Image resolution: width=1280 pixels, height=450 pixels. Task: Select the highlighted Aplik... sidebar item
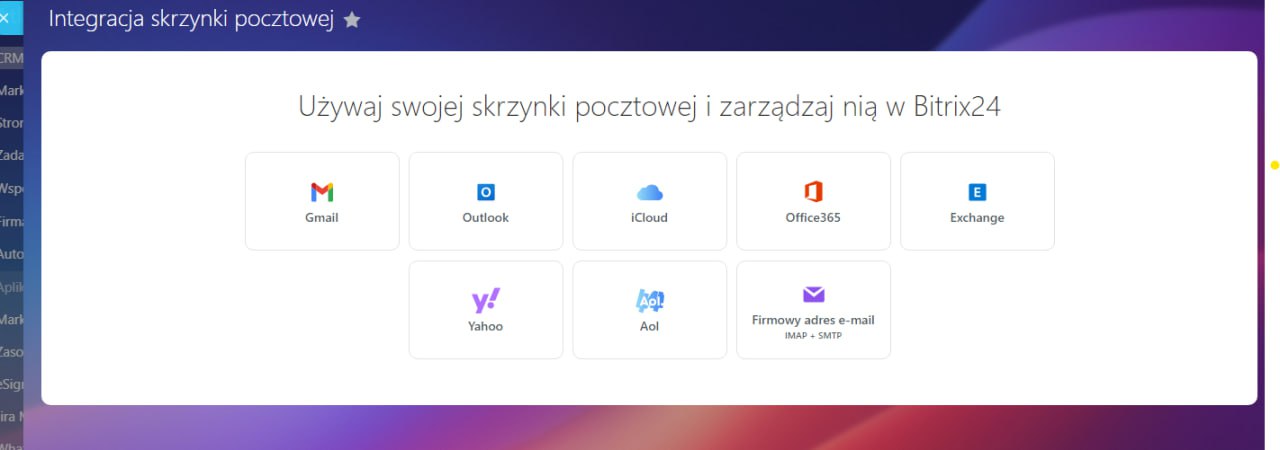(x=11, y=287)
